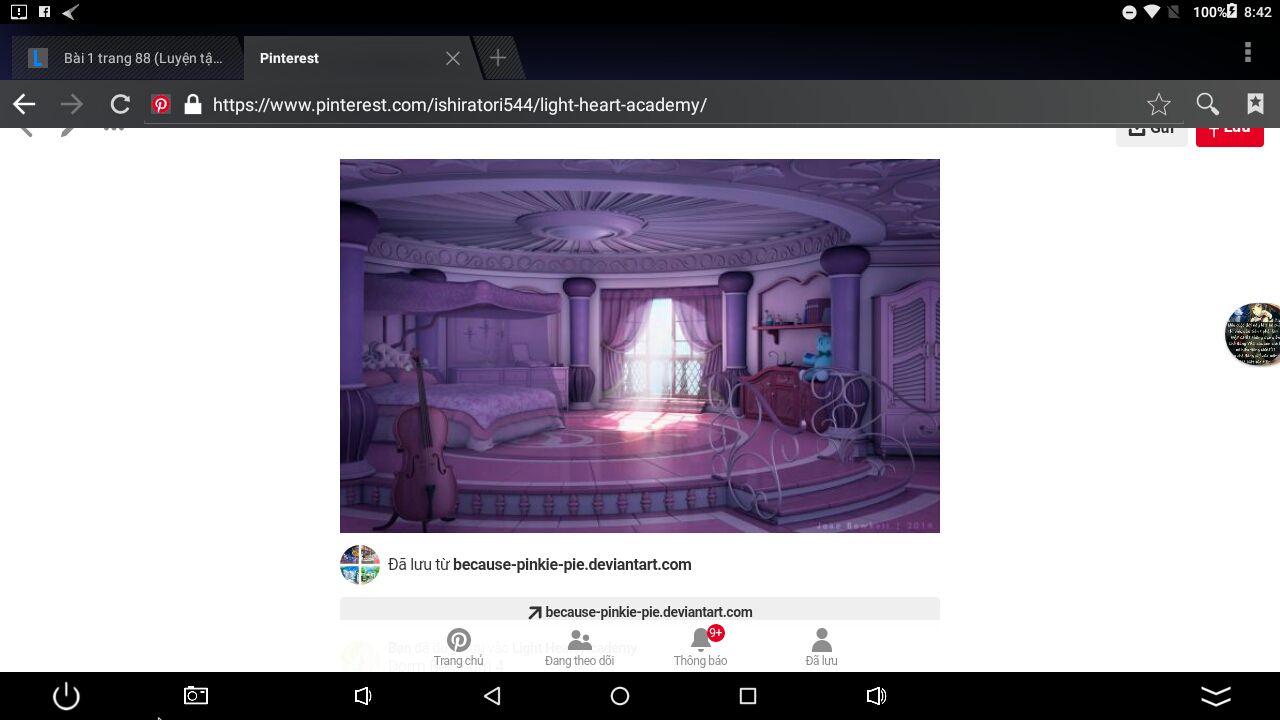The height and width of the screenshot is (720, 1280).
Task: Go to Trang chủ home
Action: coord(458,648)
